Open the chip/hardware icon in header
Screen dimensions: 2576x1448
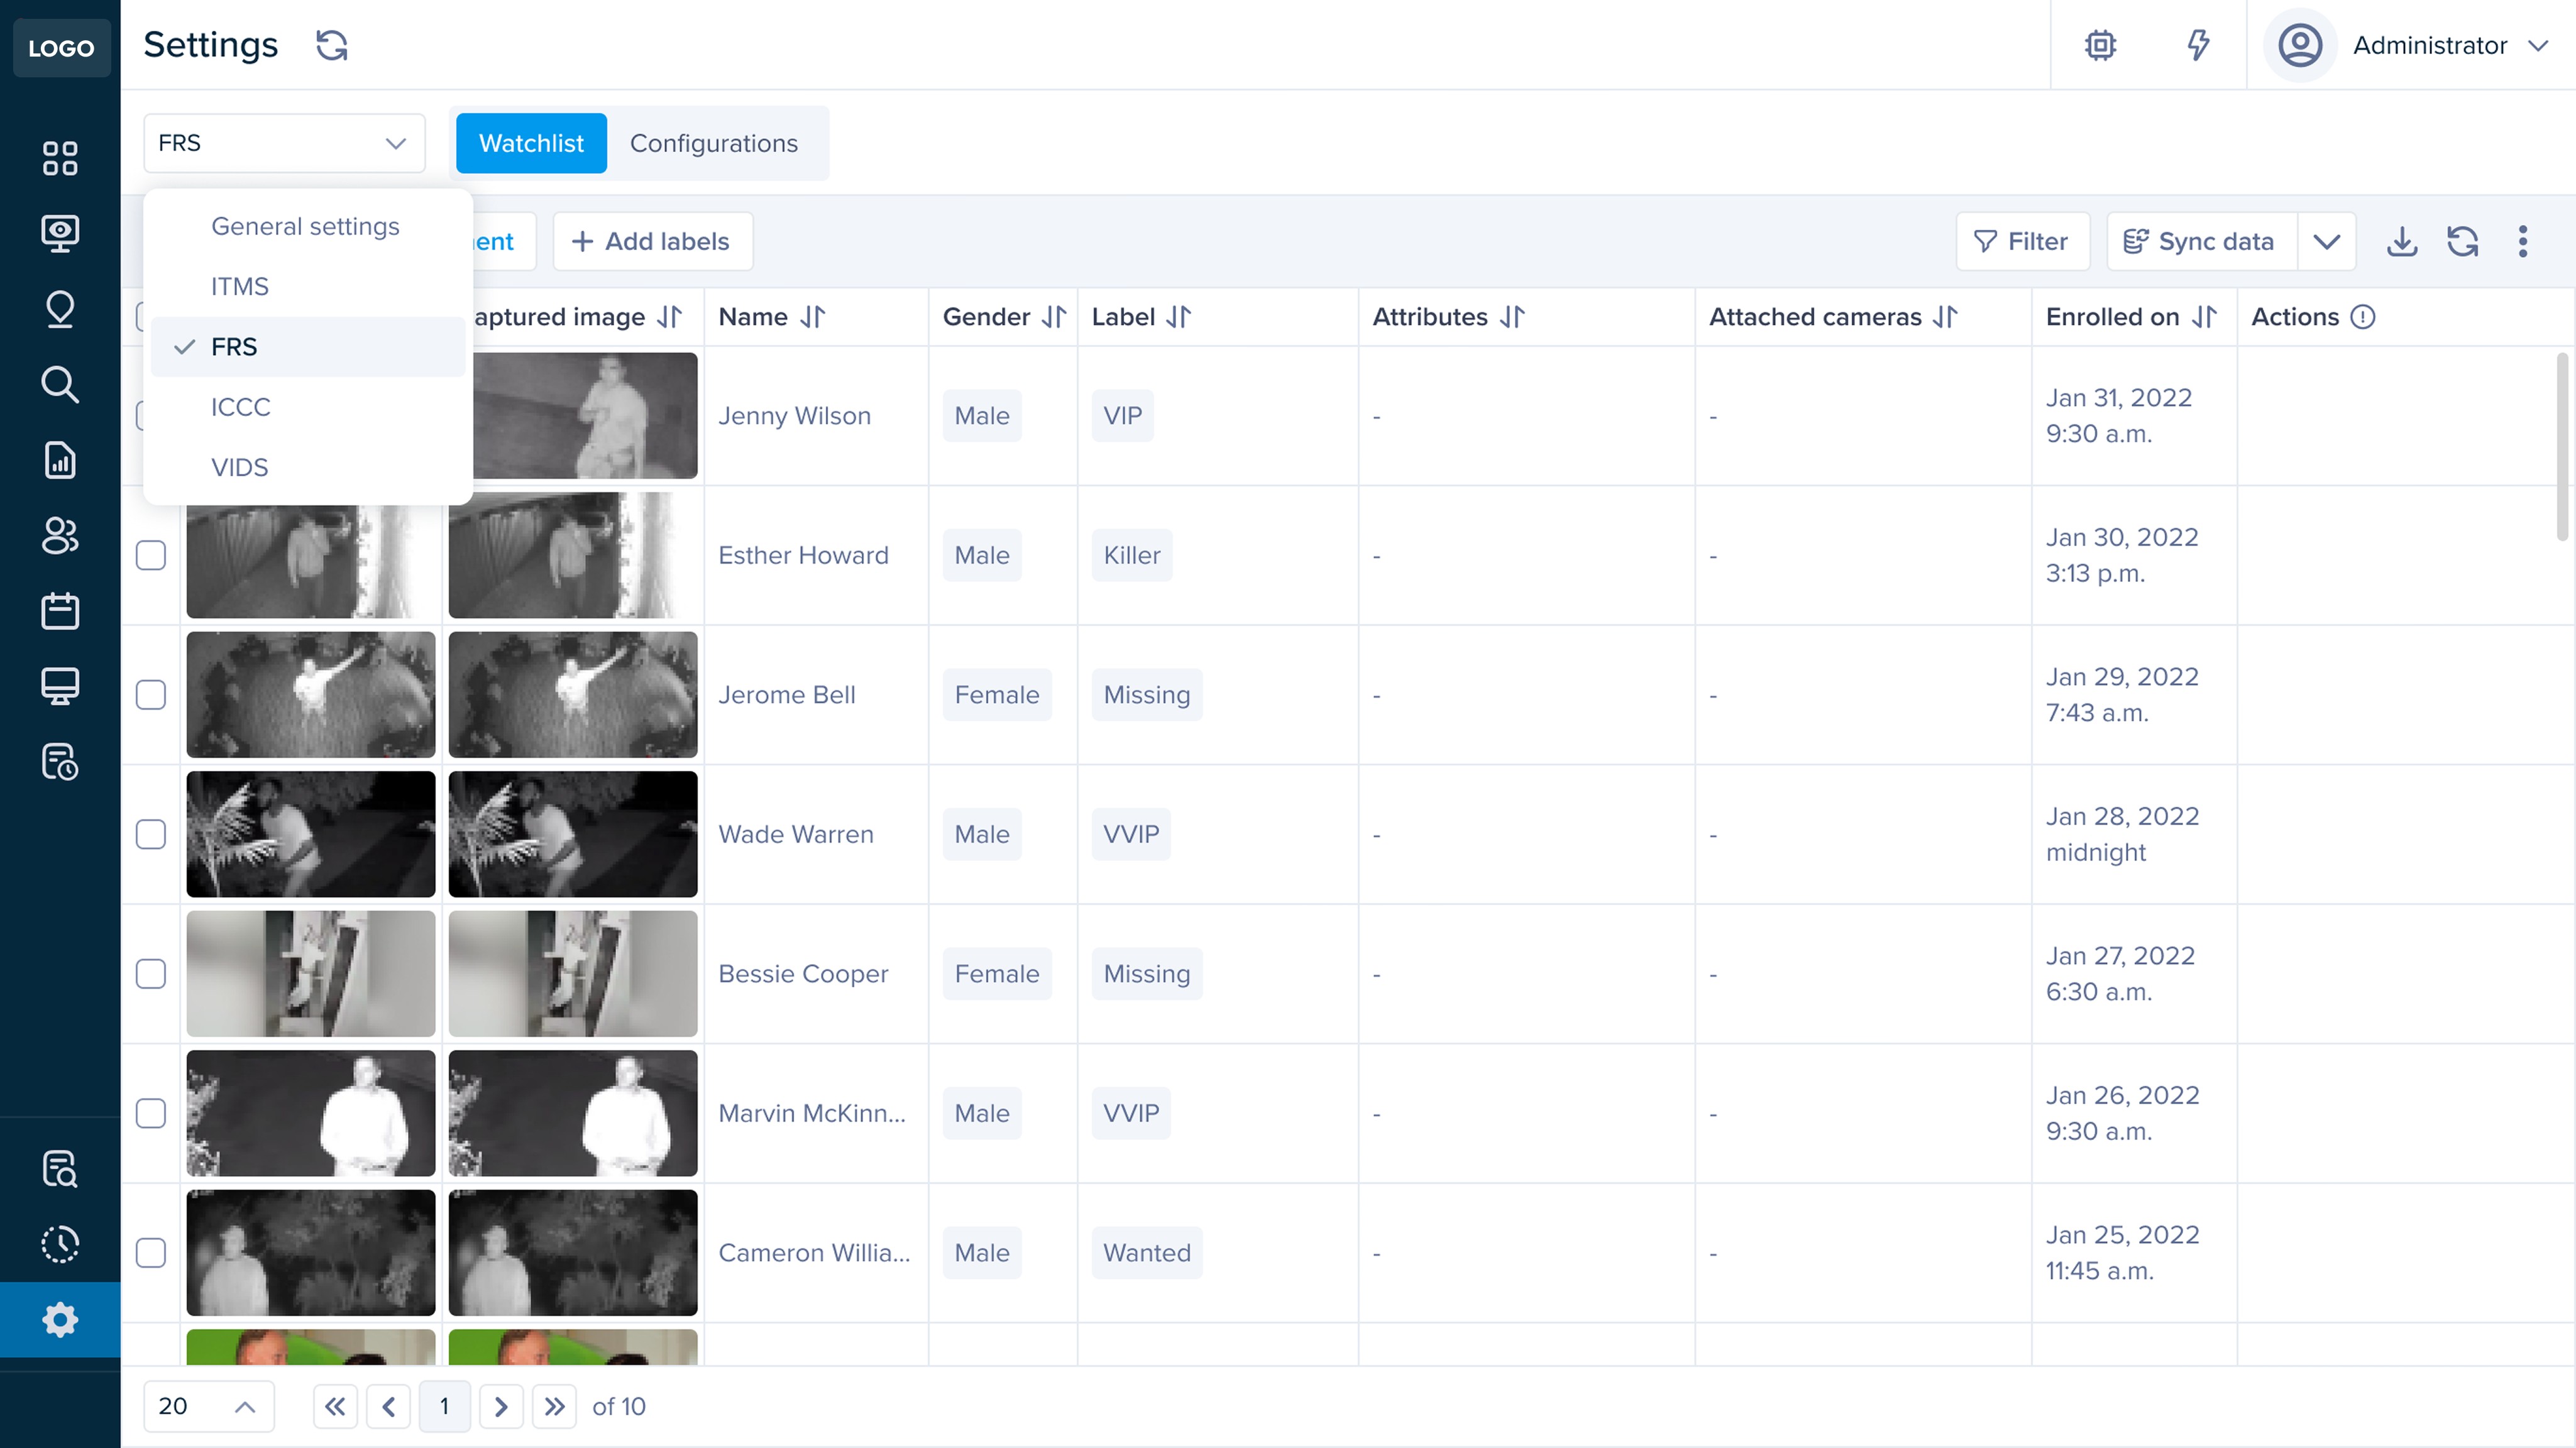(2100, 45)
